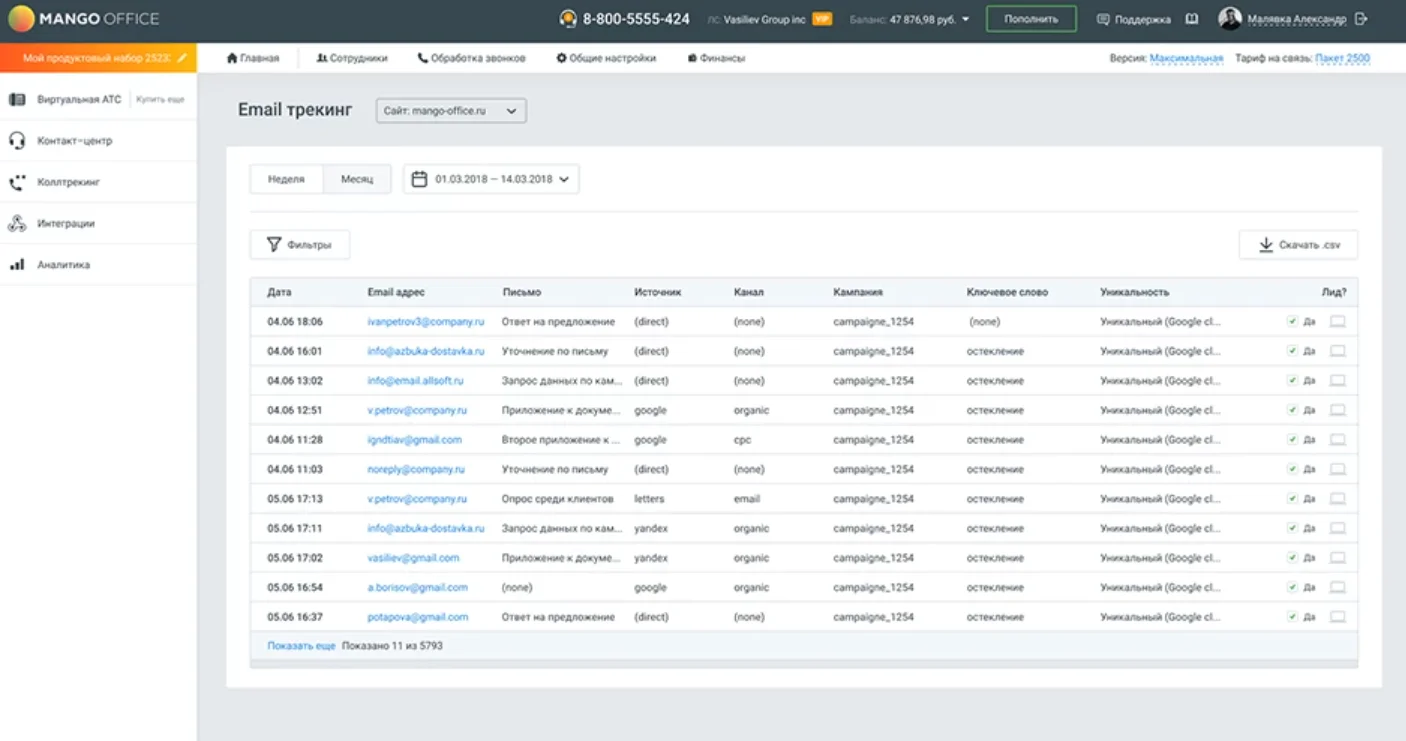Toggle the lead checkbox for igndtiav@gmail.com

click(x=1292, y=440)
